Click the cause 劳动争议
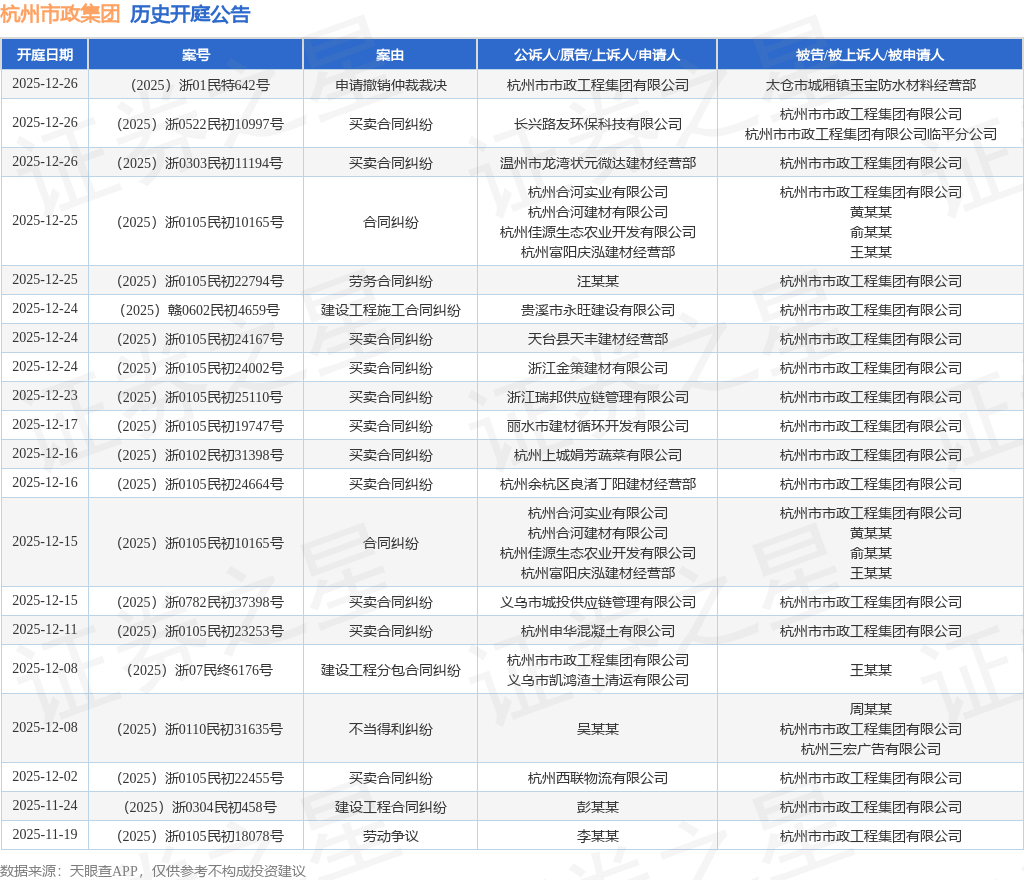 click(391, 836)
